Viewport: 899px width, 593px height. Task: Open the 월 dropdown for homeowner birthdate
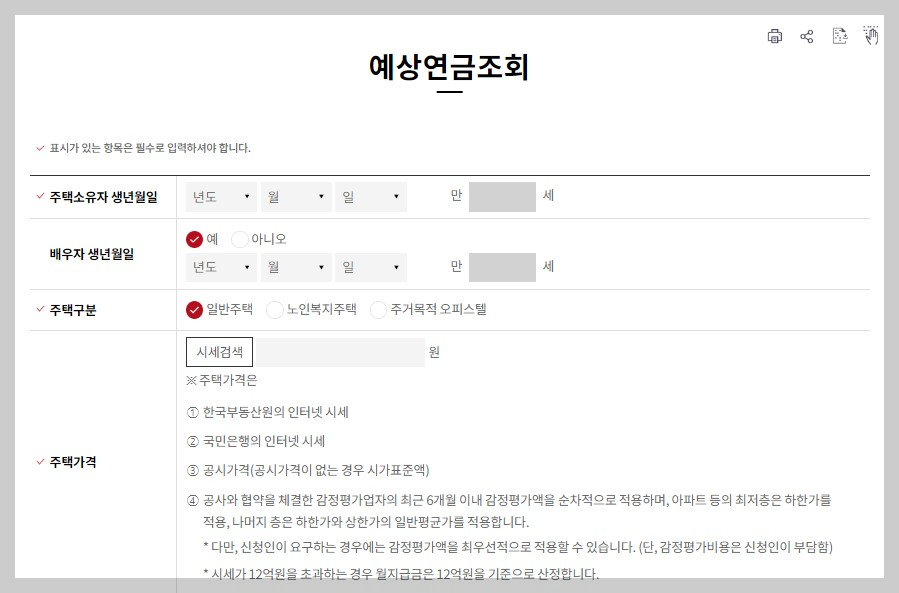pyautogui.click(x=296, y=196)
